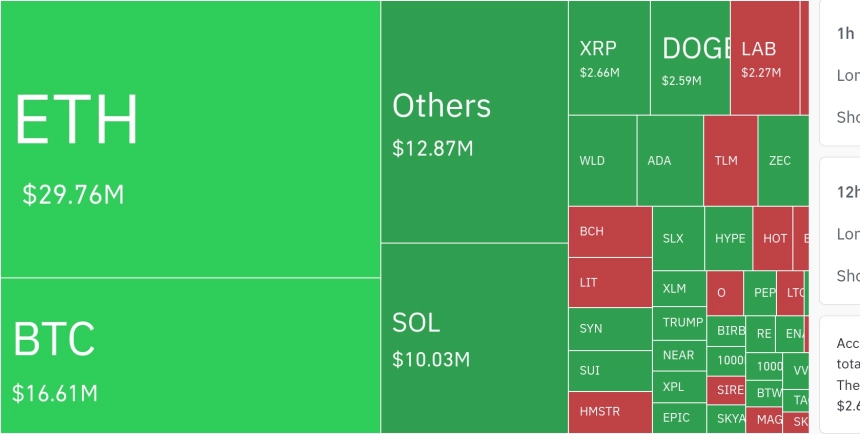The width and height of the screenshot is (860, 434).
Task: Select the ZEC heatmap cell
Action: pyautogui.click(x=783, y=160)
